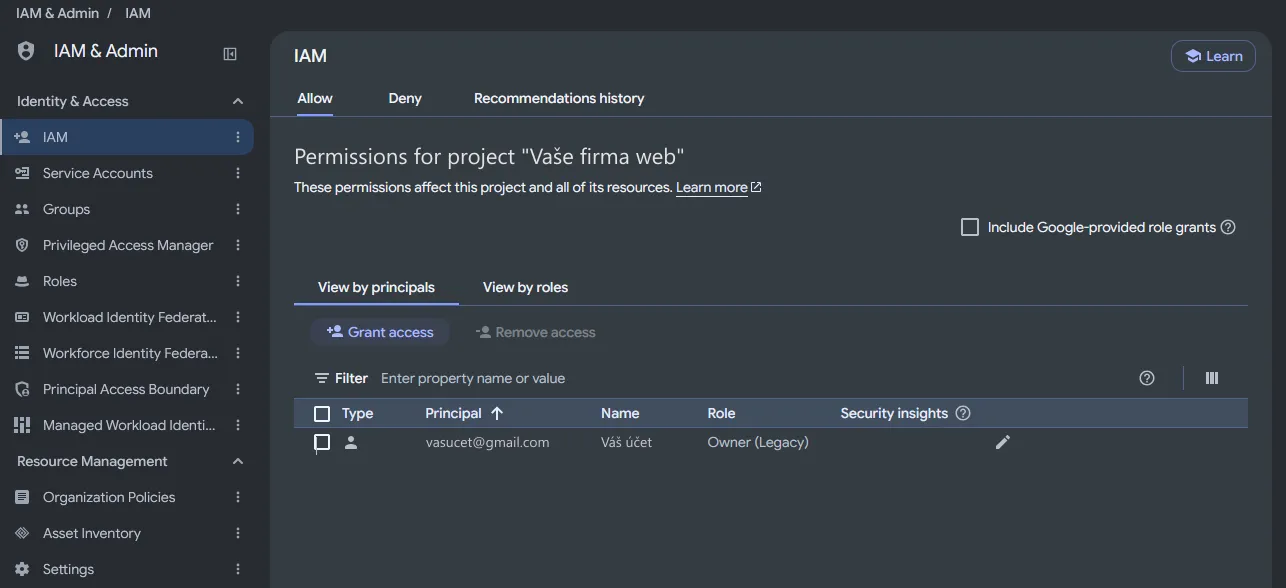Select the Allow tab
The image size is (1286, 588).
click(315, 98)
